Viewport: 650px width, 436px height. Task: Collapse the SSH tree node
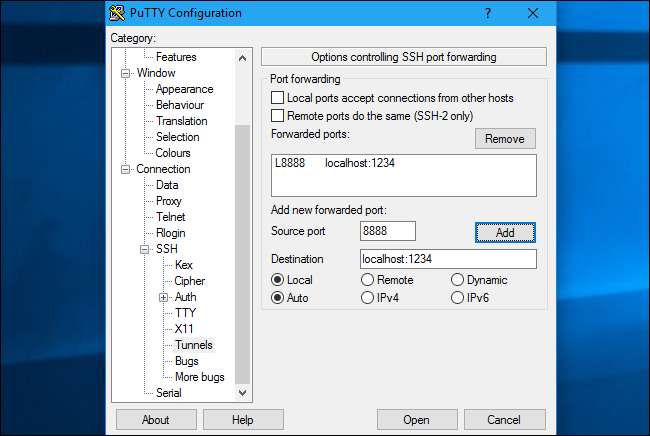tap(145, 249)
